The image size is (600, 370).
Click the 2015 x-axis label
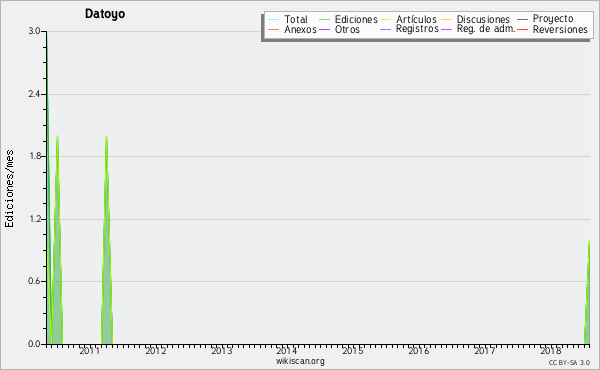(353, 350)
